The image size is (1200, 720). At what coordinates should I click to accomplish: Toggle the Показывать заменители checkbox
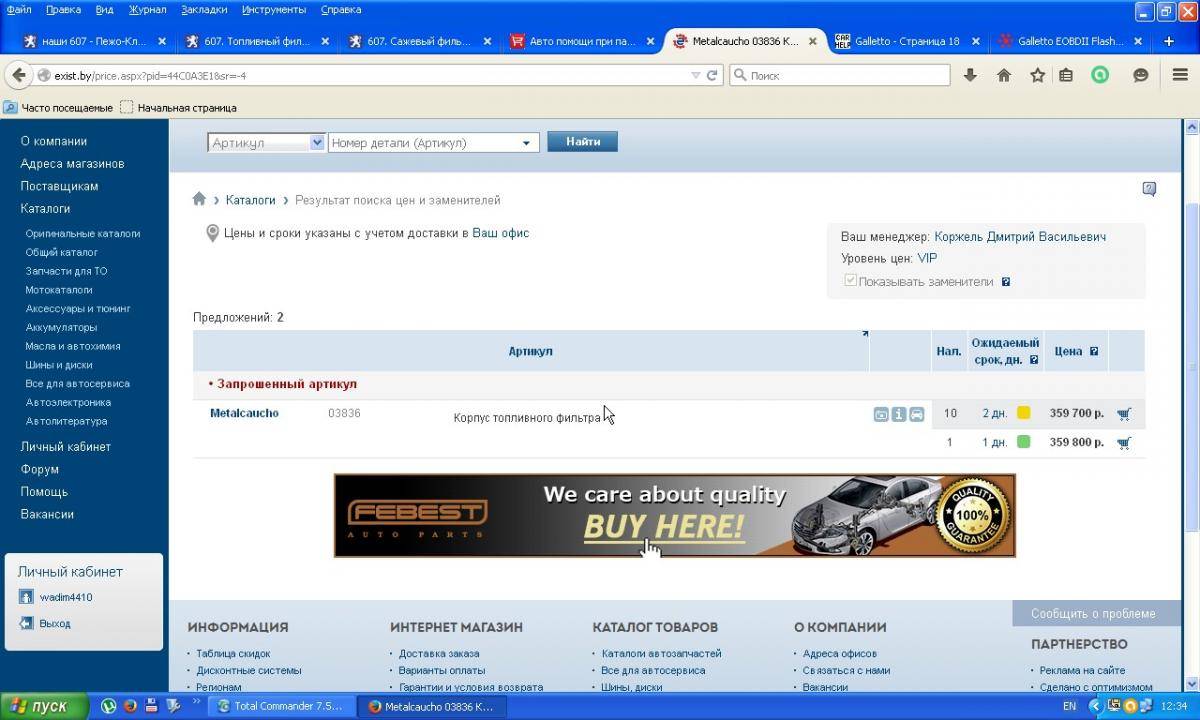pos(850,282)
